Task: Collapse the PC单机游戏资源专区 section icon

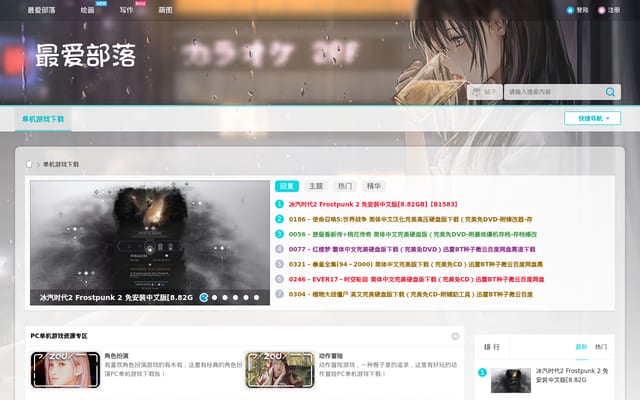Action: (455, 336)
